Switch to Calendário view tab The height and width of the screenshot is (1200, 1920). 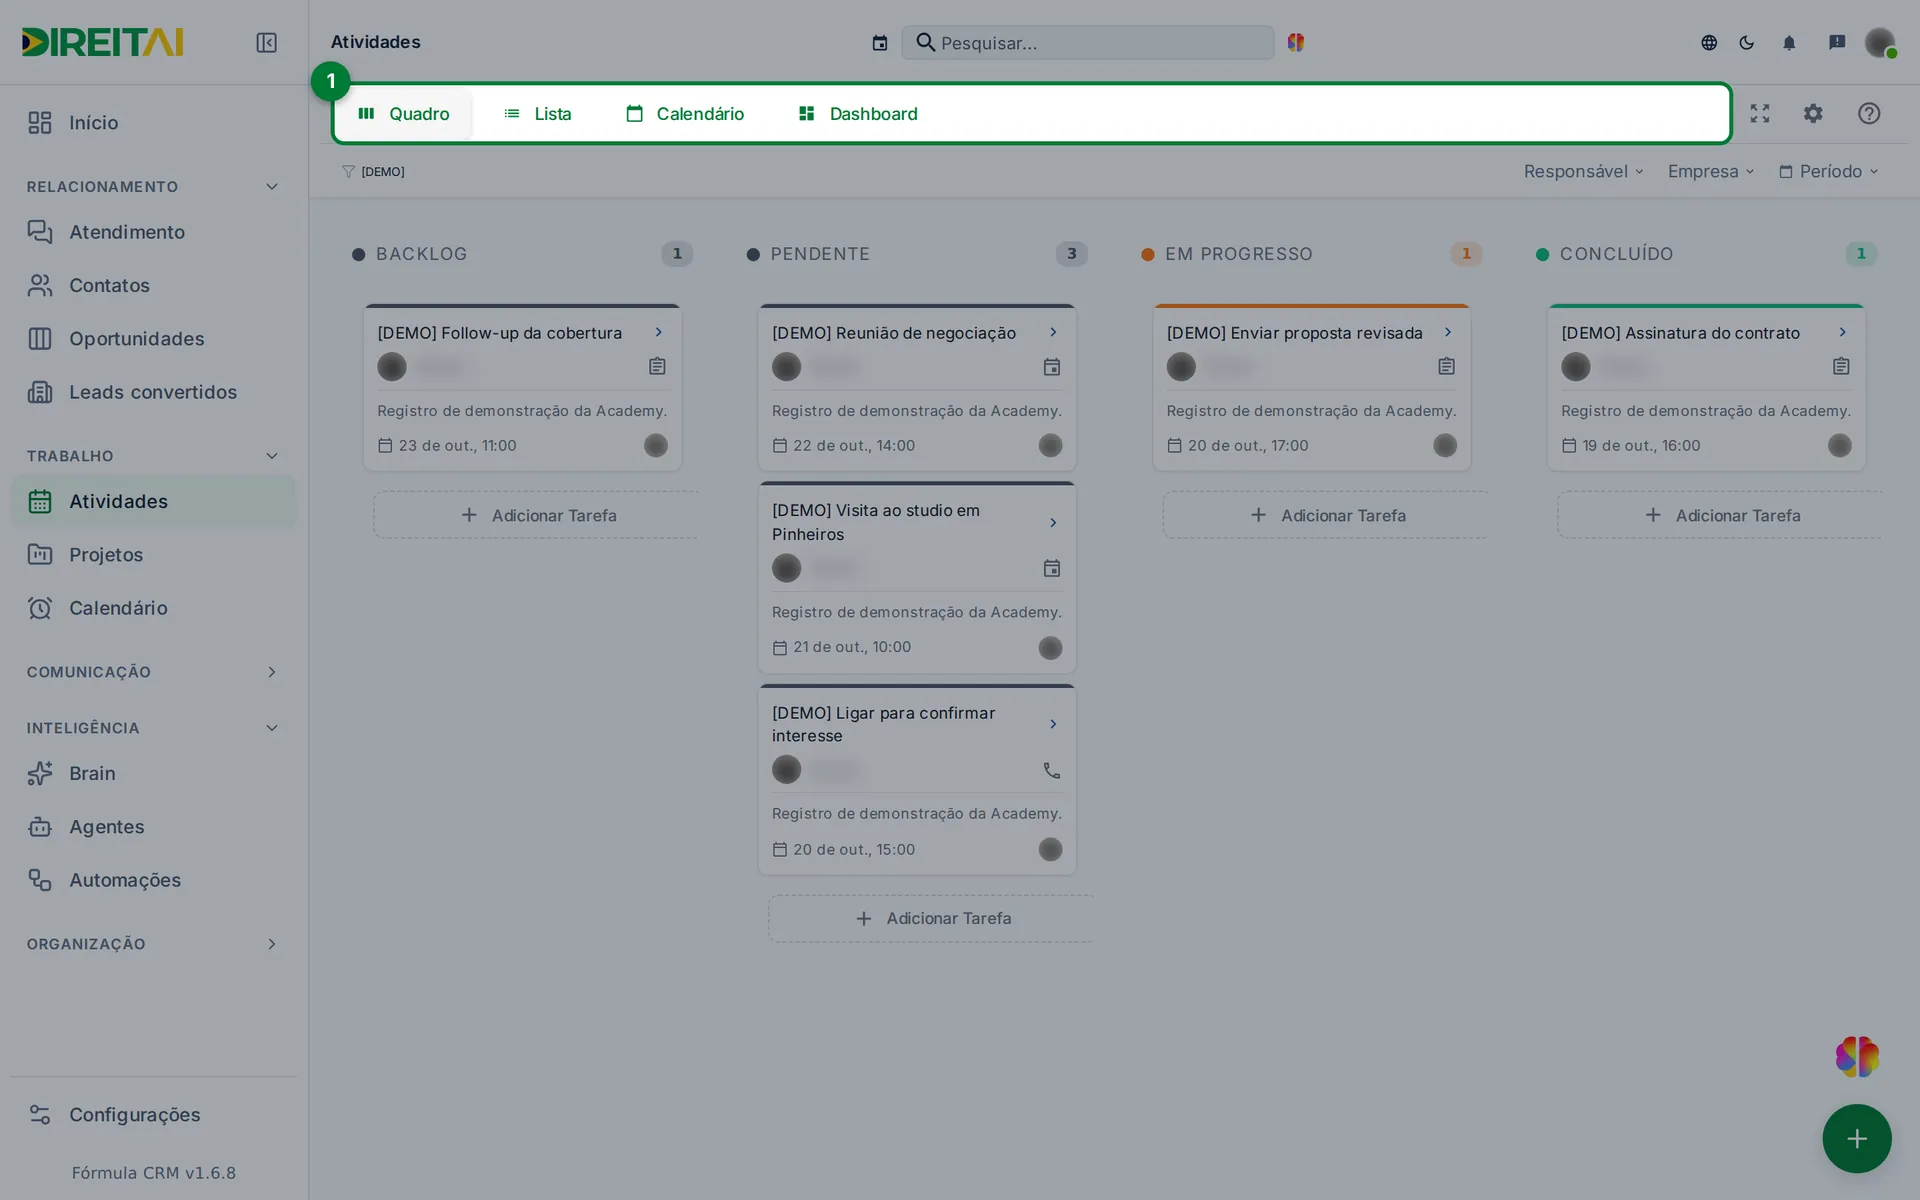[685, 114]
